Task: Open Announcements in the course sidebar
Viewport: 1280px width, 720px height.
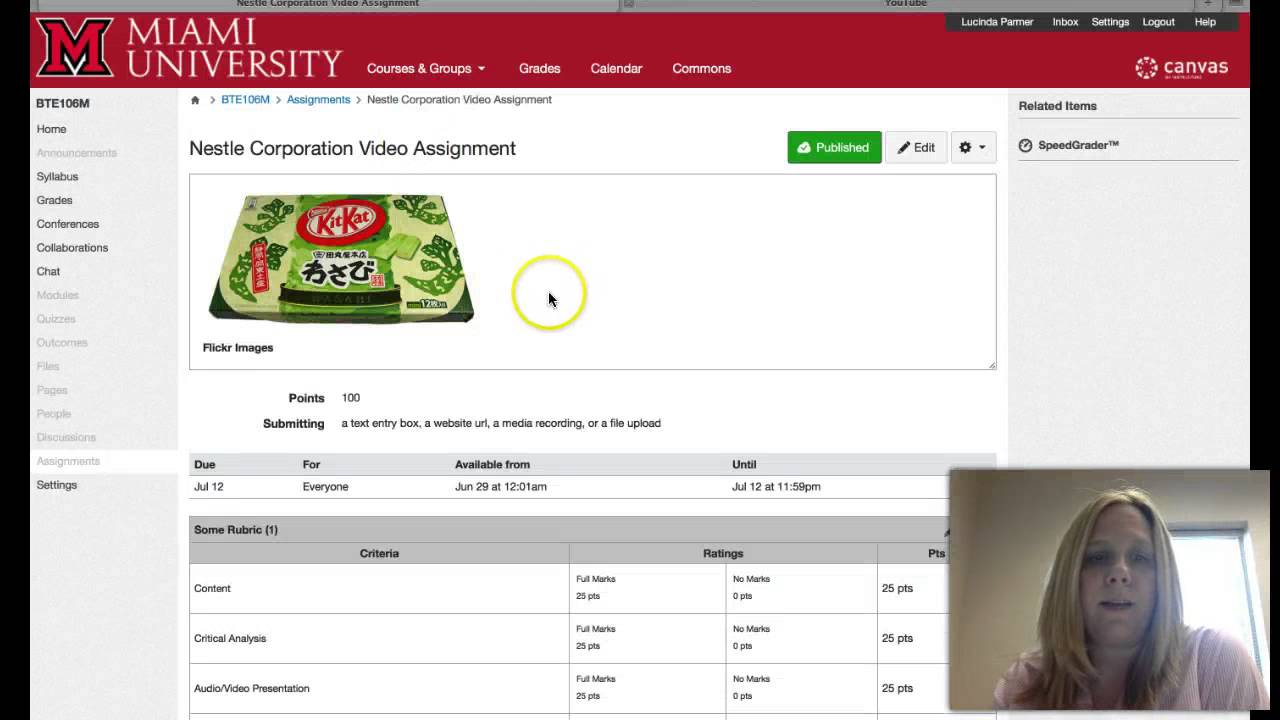Action: click(77, 153)
